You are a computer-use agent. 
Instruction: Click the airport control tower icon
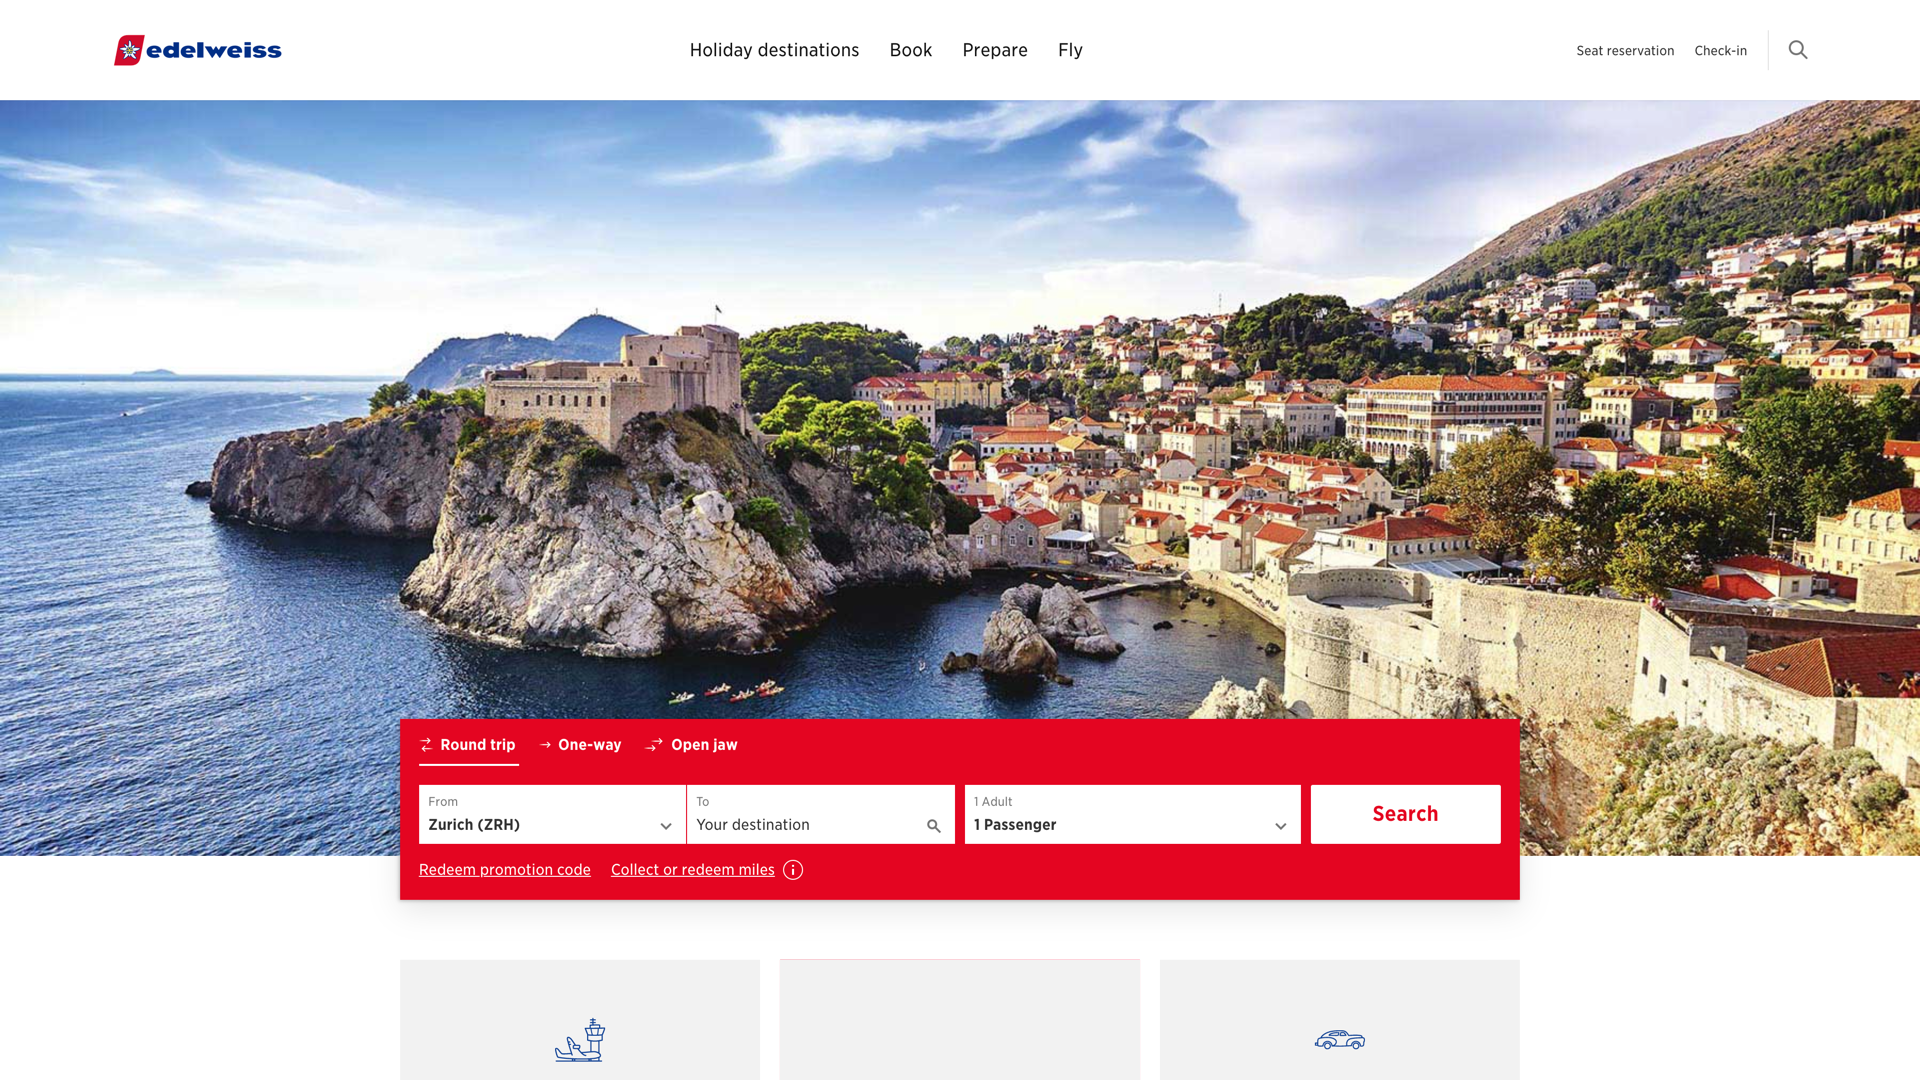coord(580,1040)
